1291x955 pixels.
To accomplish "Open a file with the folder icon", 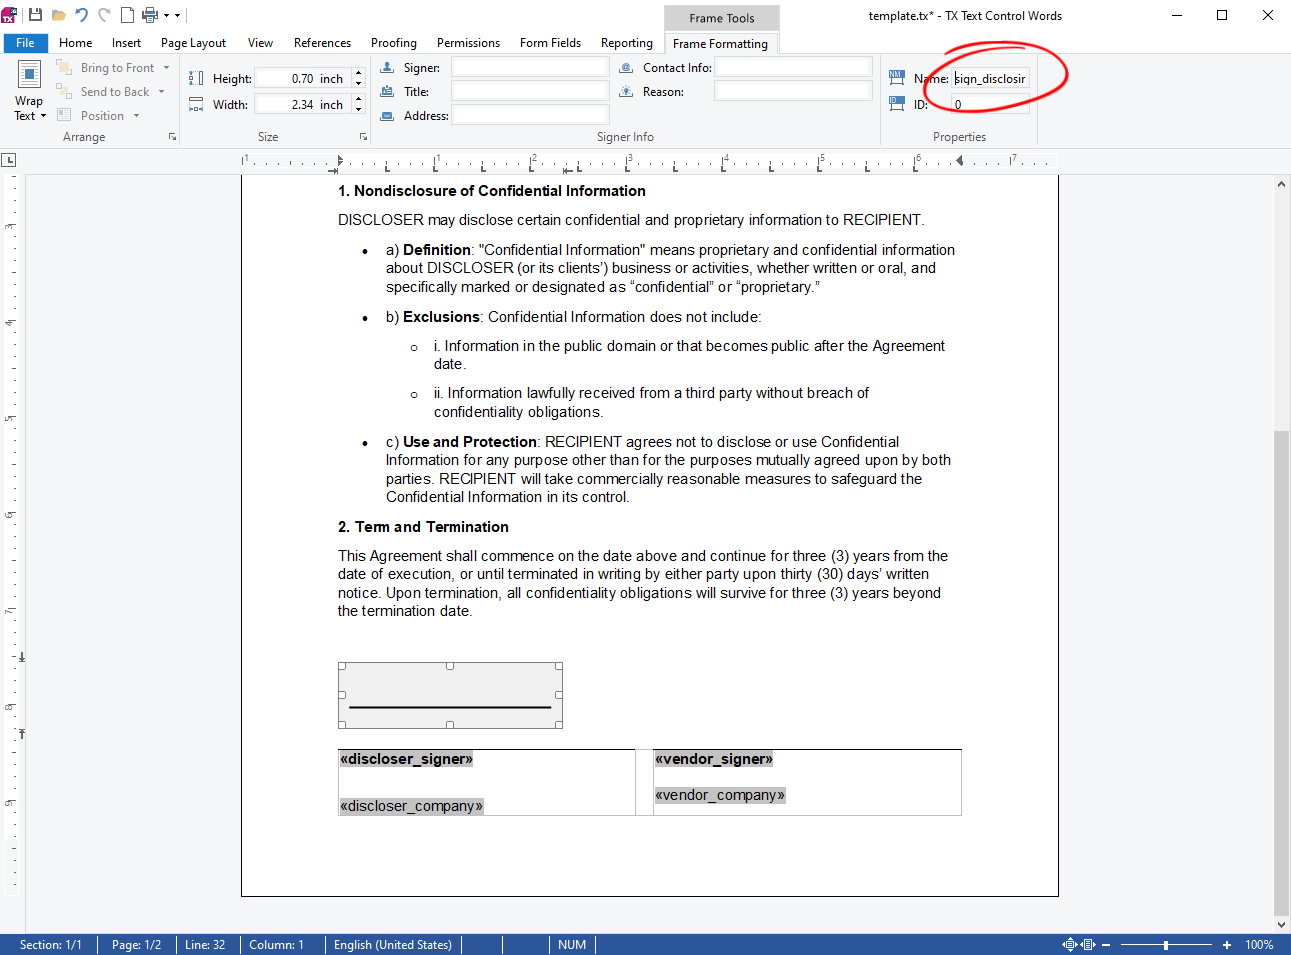I will (x=58, y=15).
